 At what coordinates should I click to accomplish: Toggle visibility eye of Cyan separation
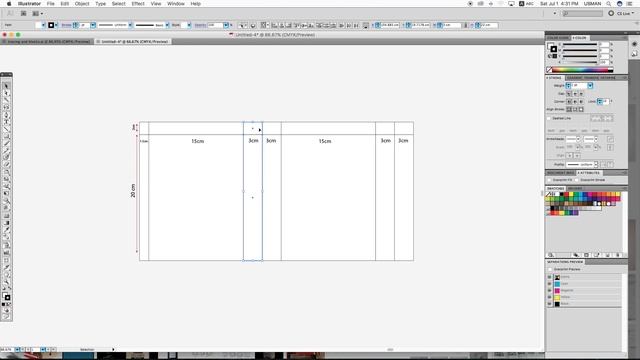coord(549,284)
